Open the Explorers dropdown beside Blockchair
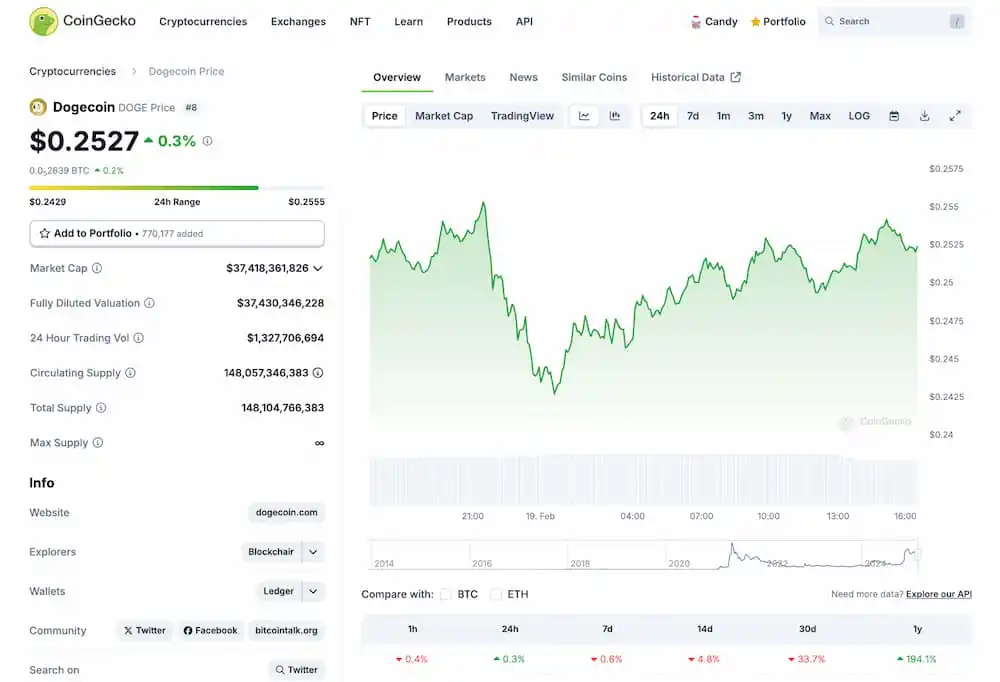 coord(313,551)
